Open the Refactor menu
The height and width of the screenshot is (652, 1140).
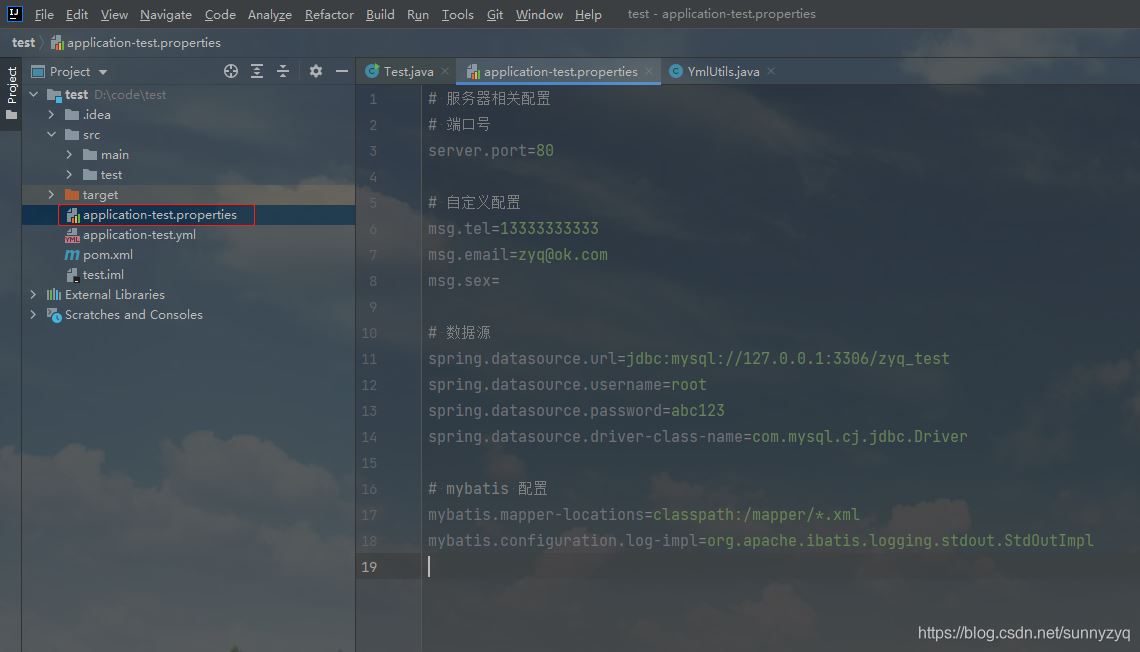tap(329, 14)
